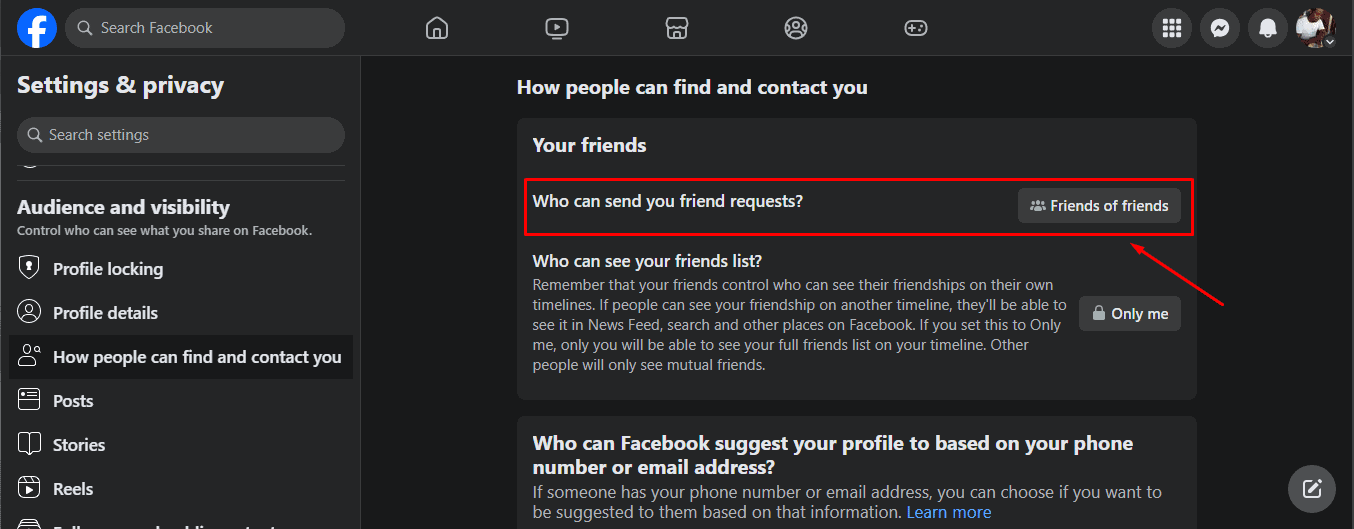Open the Only me audience selector
Image resolution: width=1354 pixels, height=529 pixels.
(x=1129, y=314)
